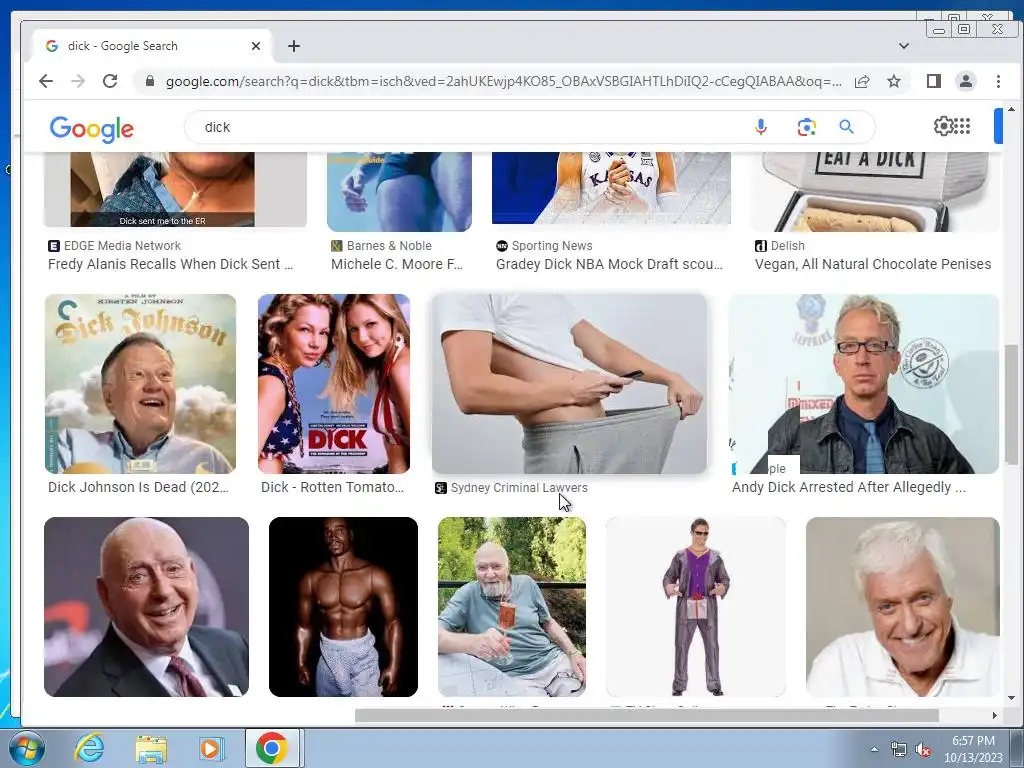Open the Sydney Criminal Lawyers source link
Screen dimensions: 1024x768
(511, 488)
